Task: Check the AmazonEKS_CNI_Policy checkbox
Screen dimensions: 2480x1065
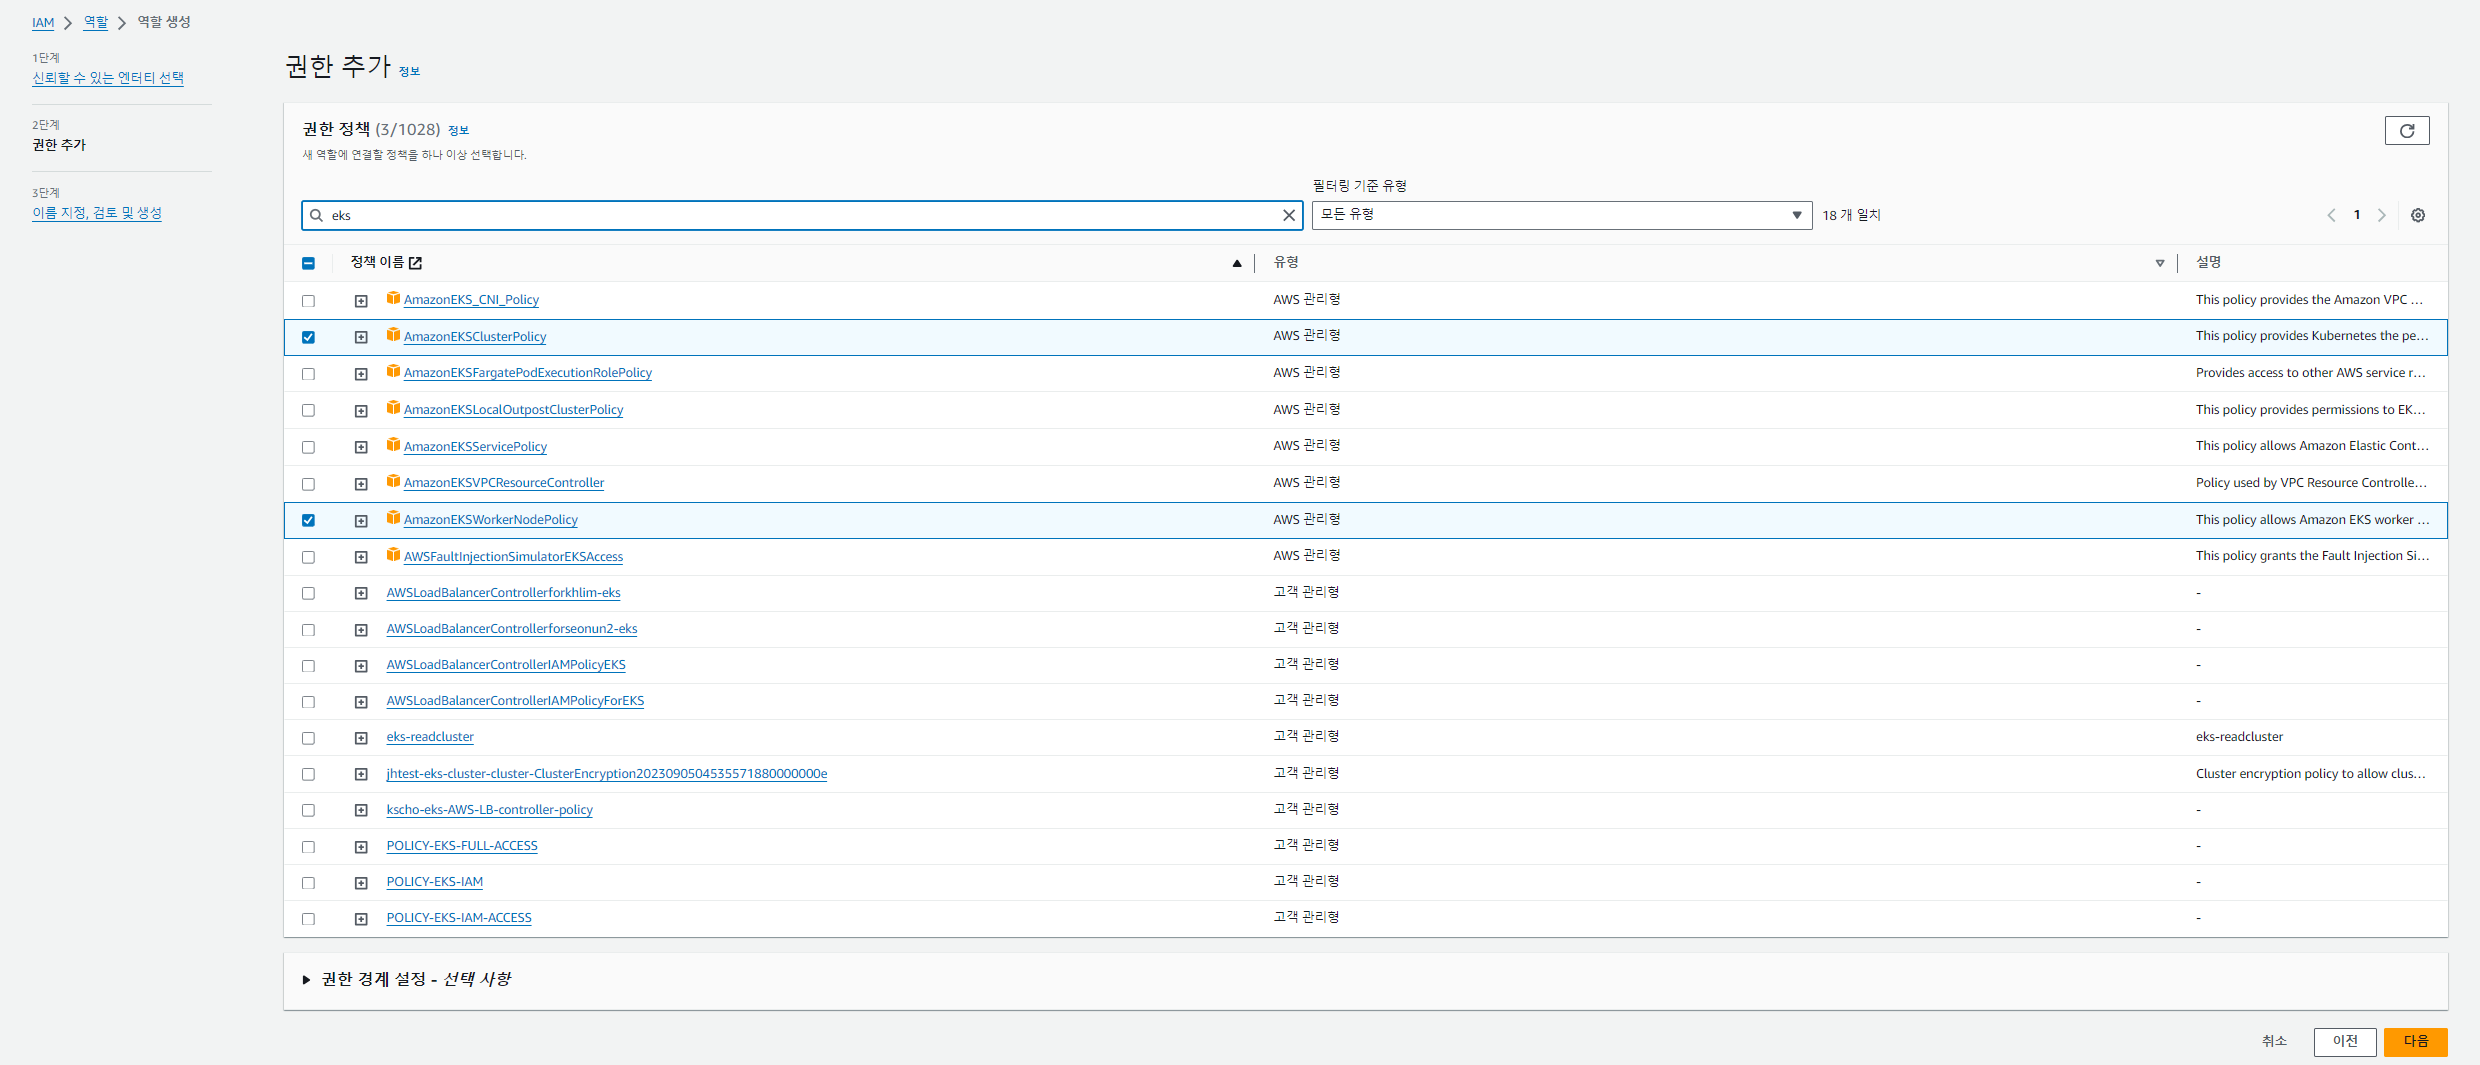Action: pos(308,301)
